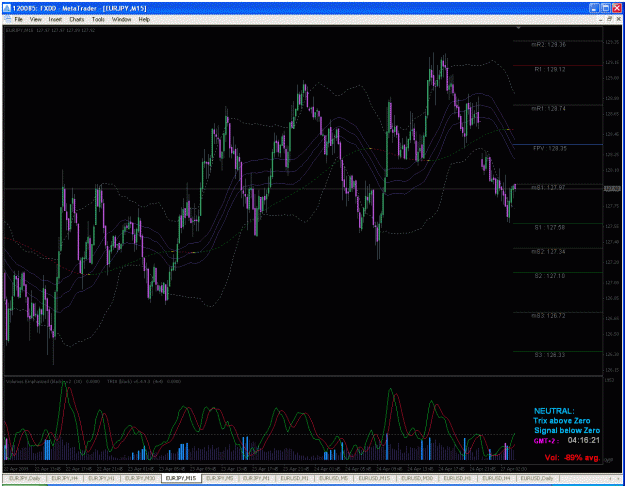The image size is (625, 486).
Task: Open the Window menu
Action: click(x=121, y=19)
